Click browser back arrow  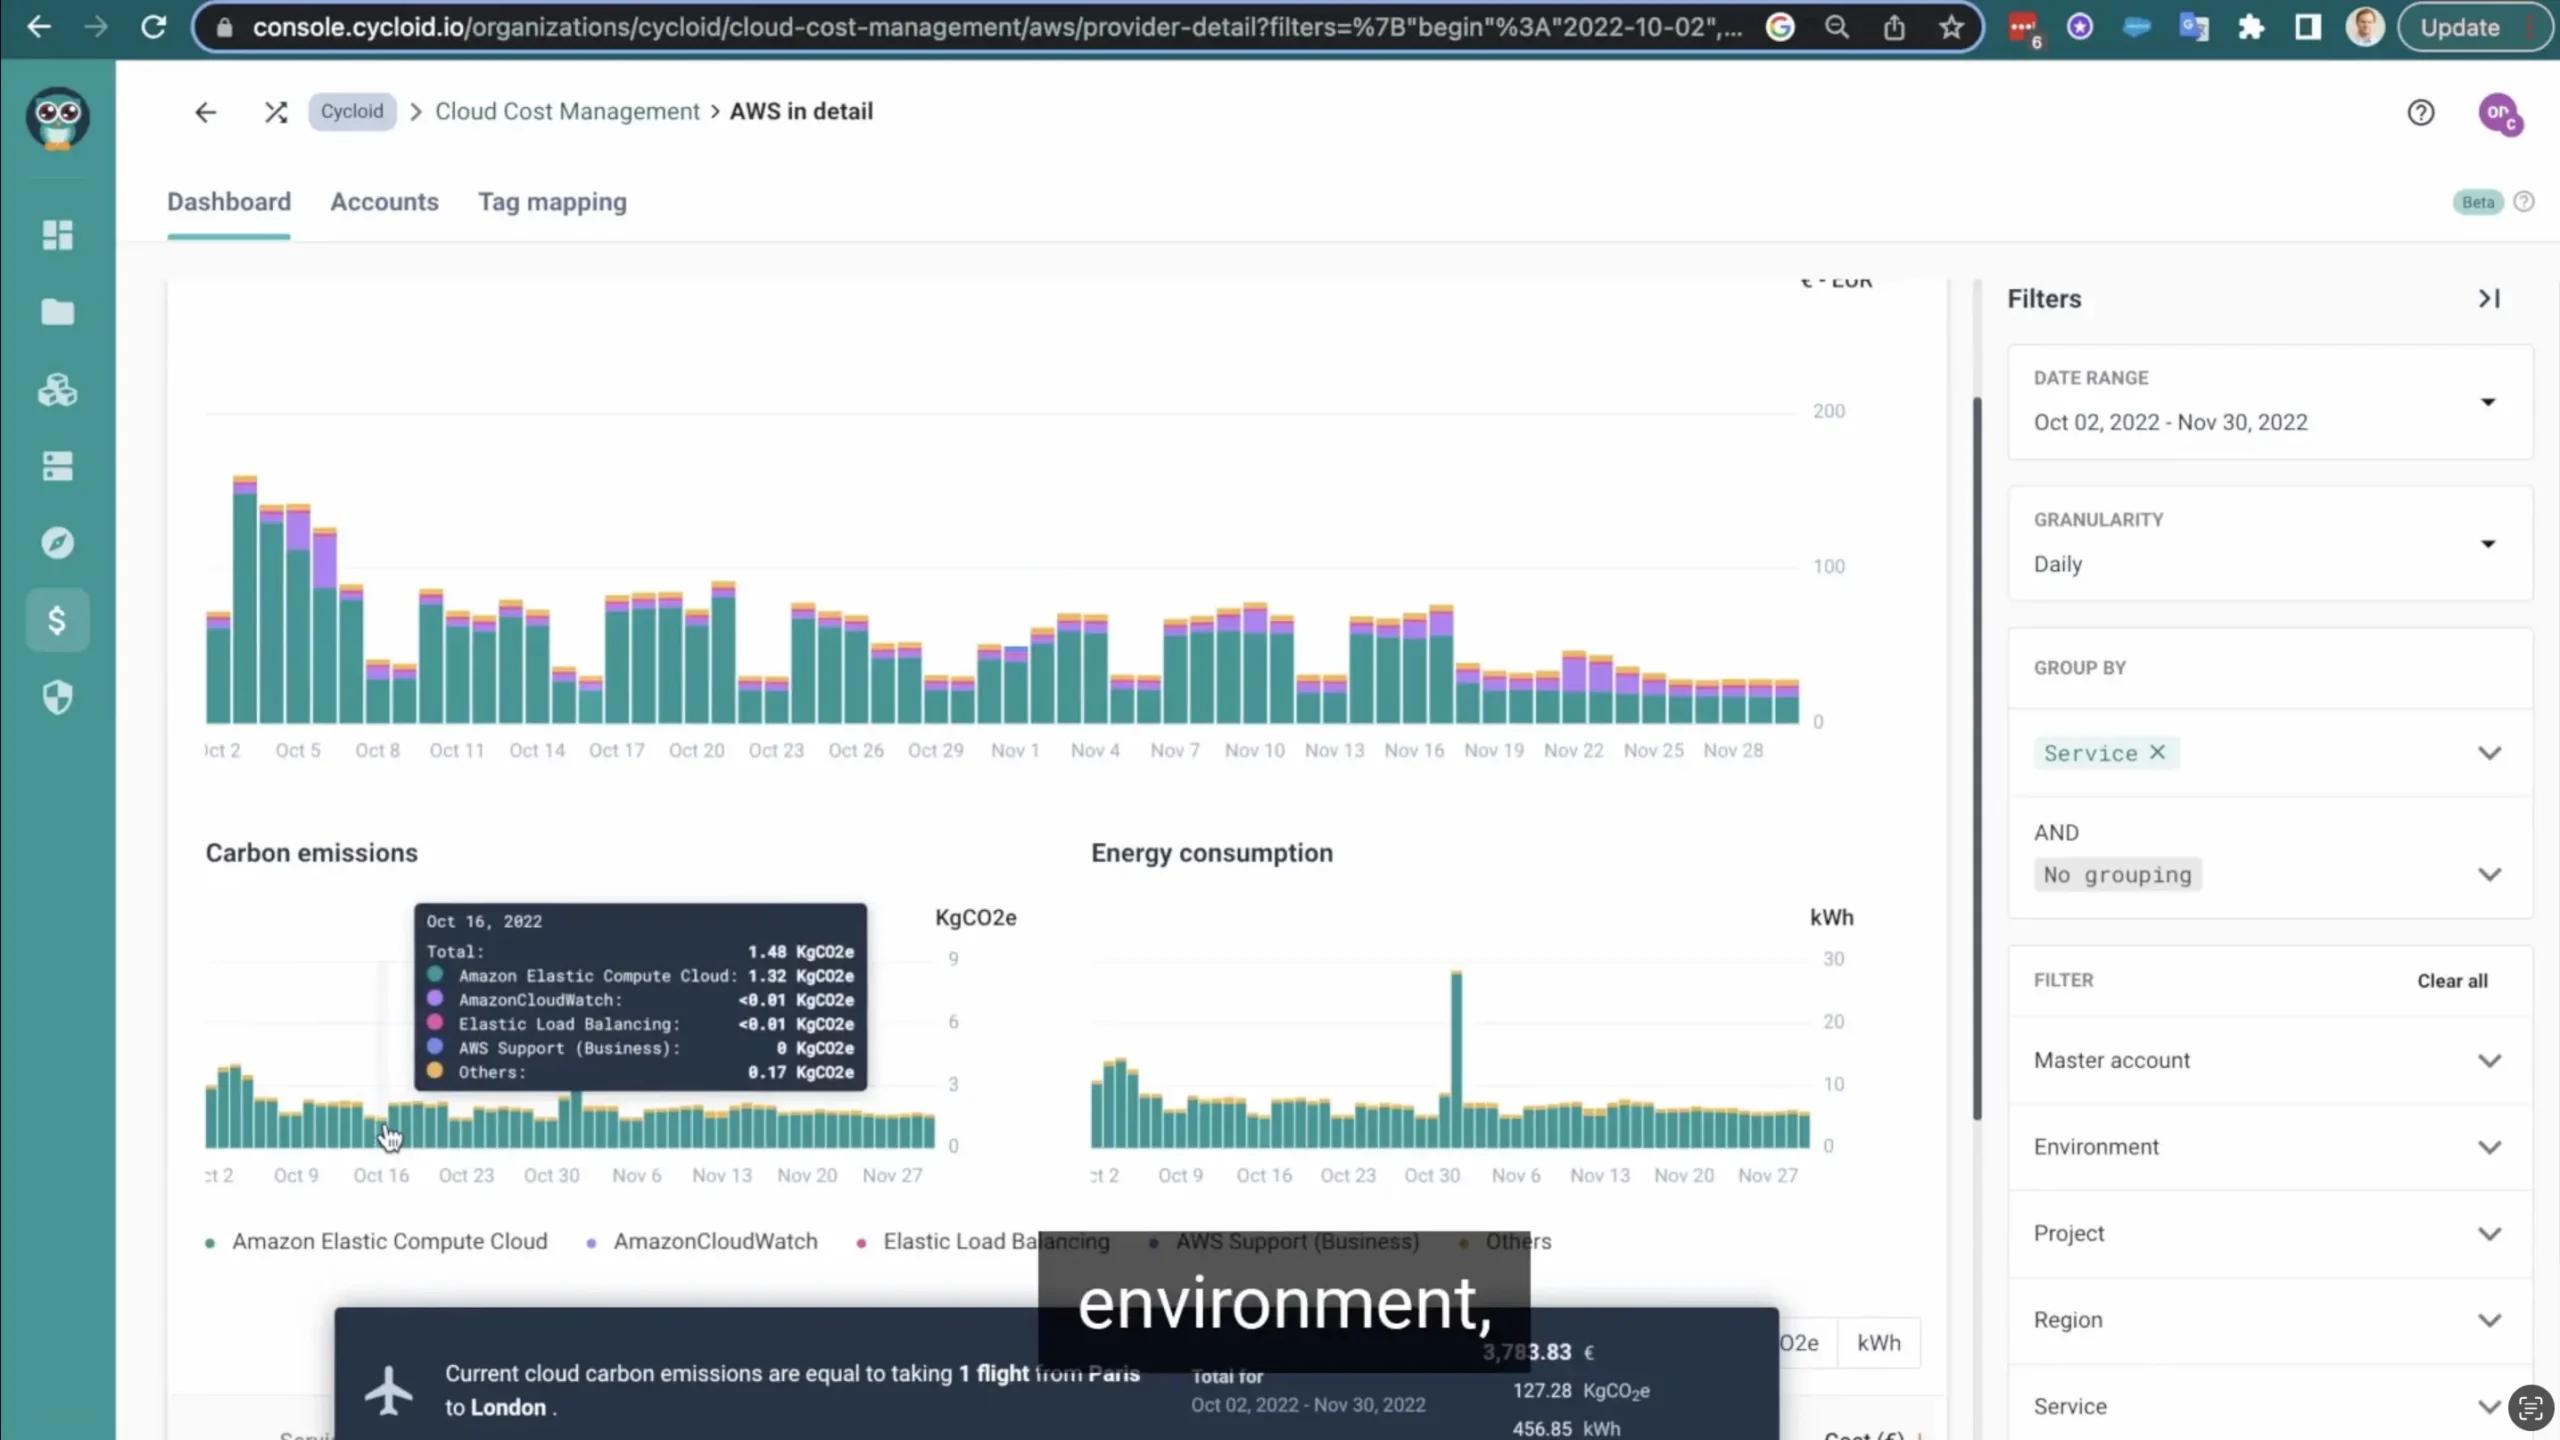(x=39, y=27)
